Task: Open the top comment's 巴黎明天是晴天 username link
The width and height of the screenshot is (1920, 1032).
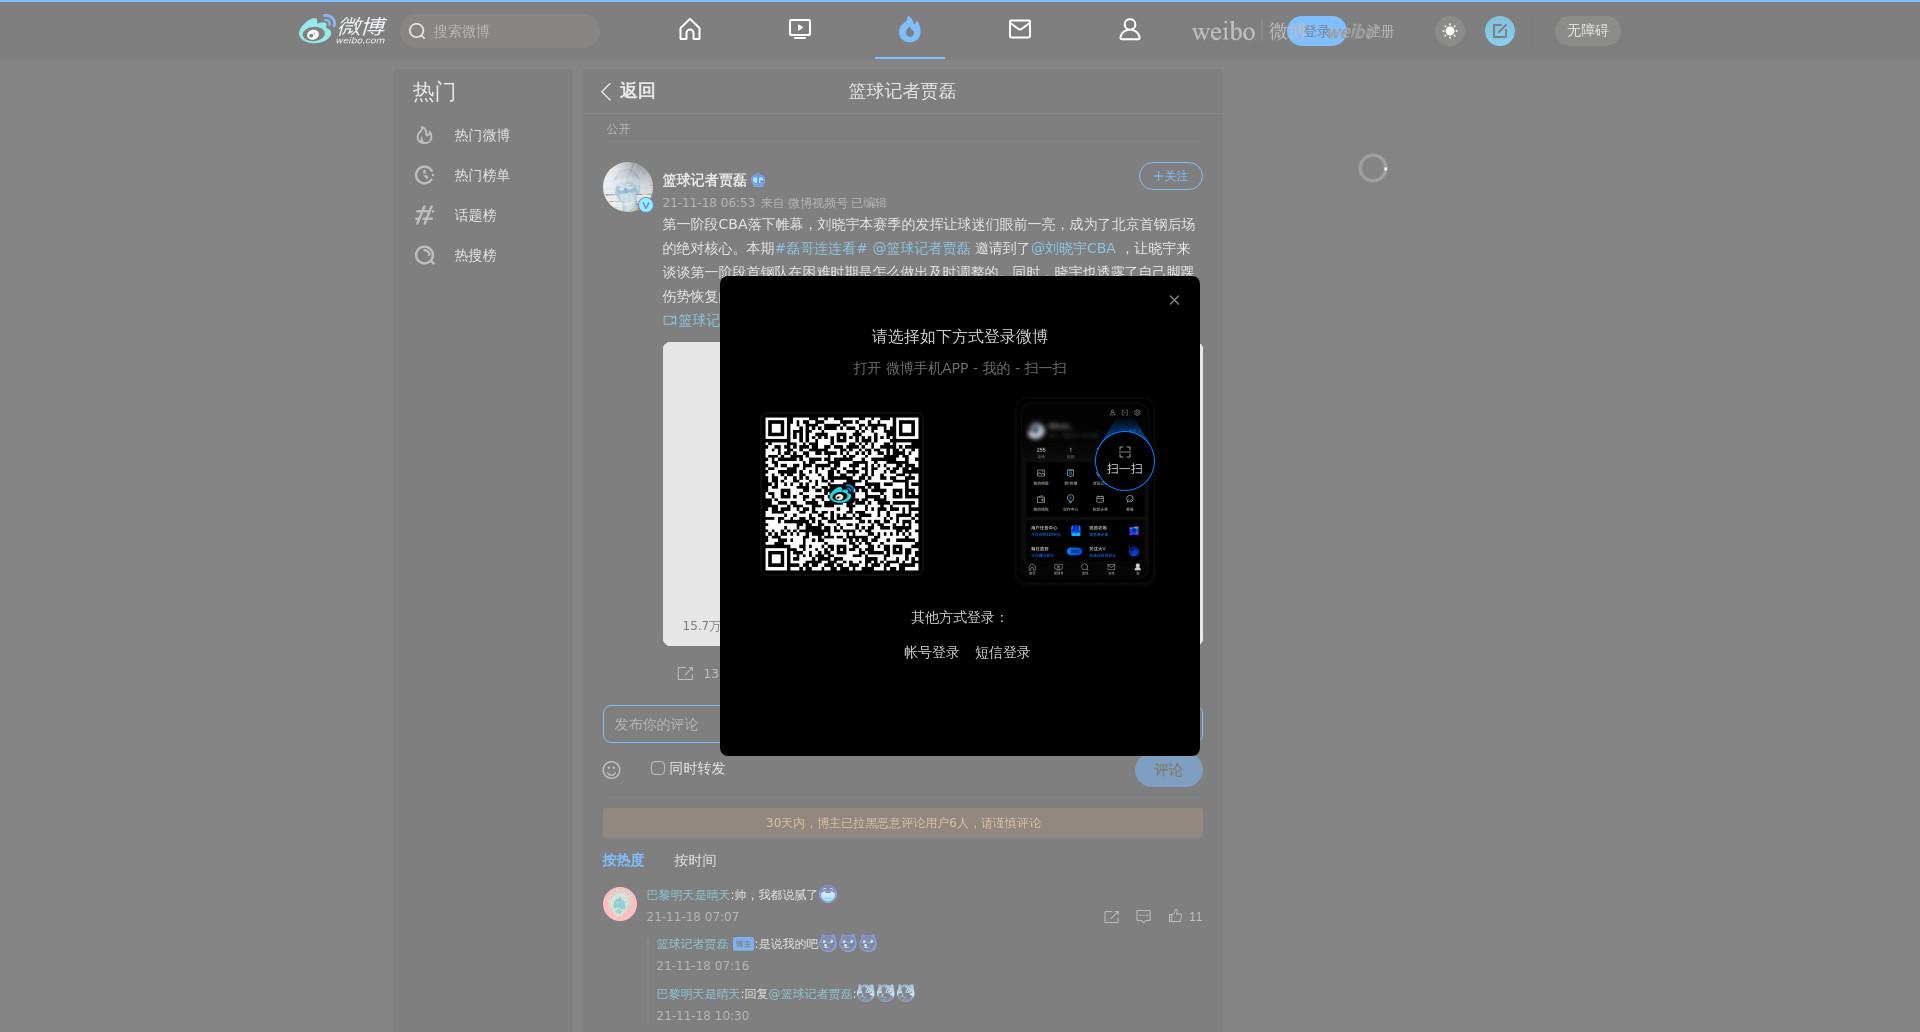Action: [688, 895]
